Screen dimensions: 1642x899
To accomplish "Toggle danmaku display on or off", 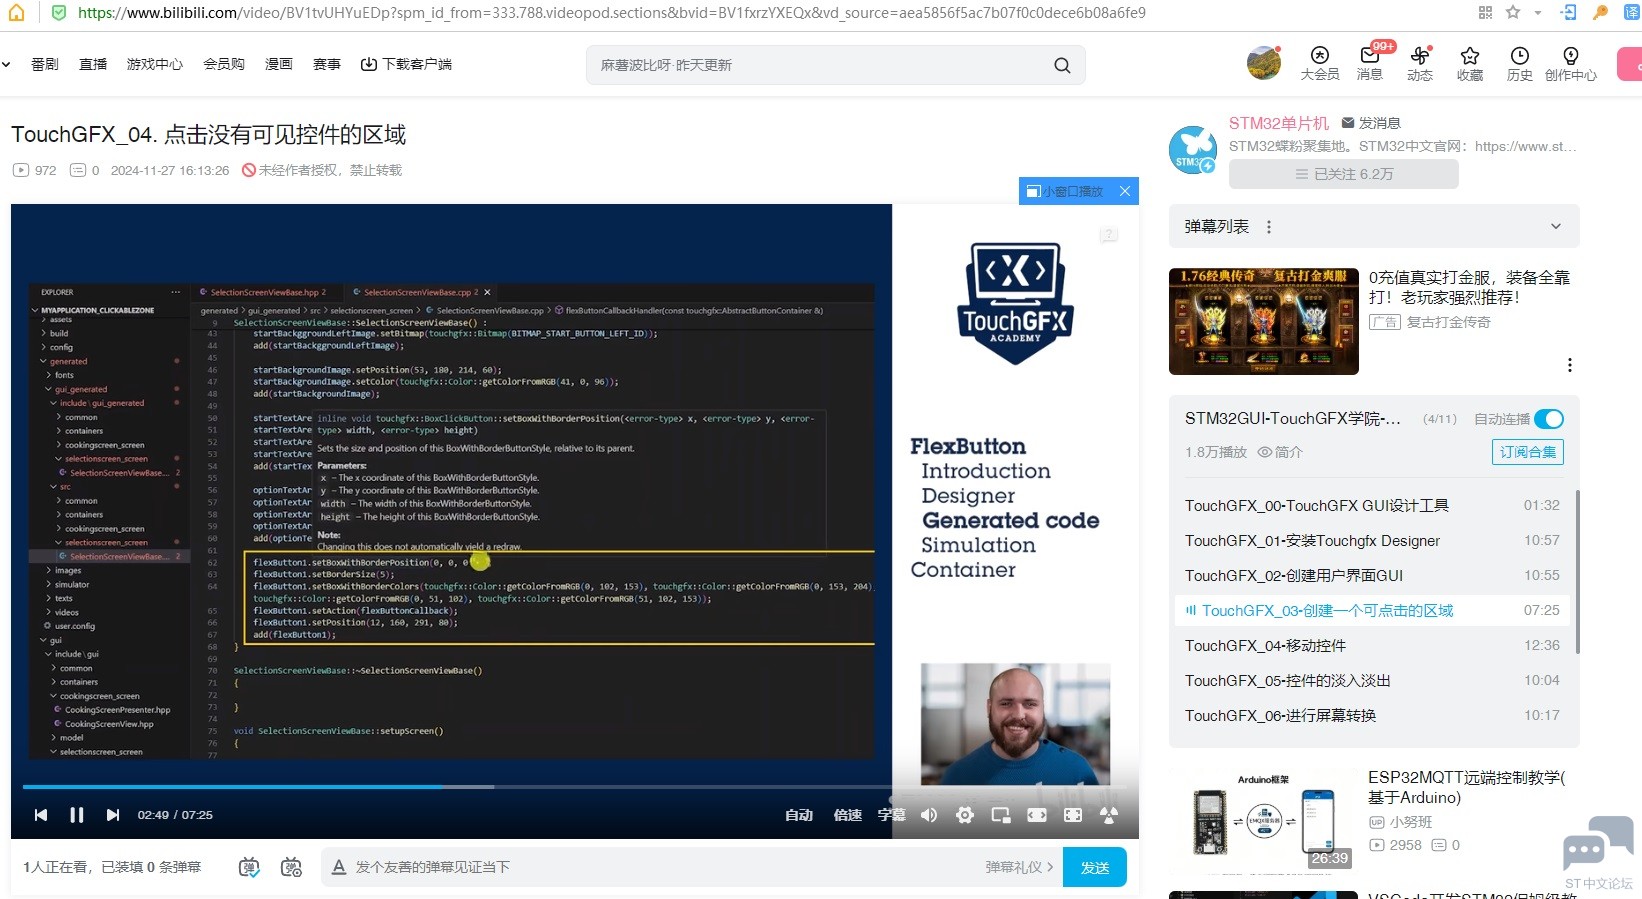I will 249,867.
